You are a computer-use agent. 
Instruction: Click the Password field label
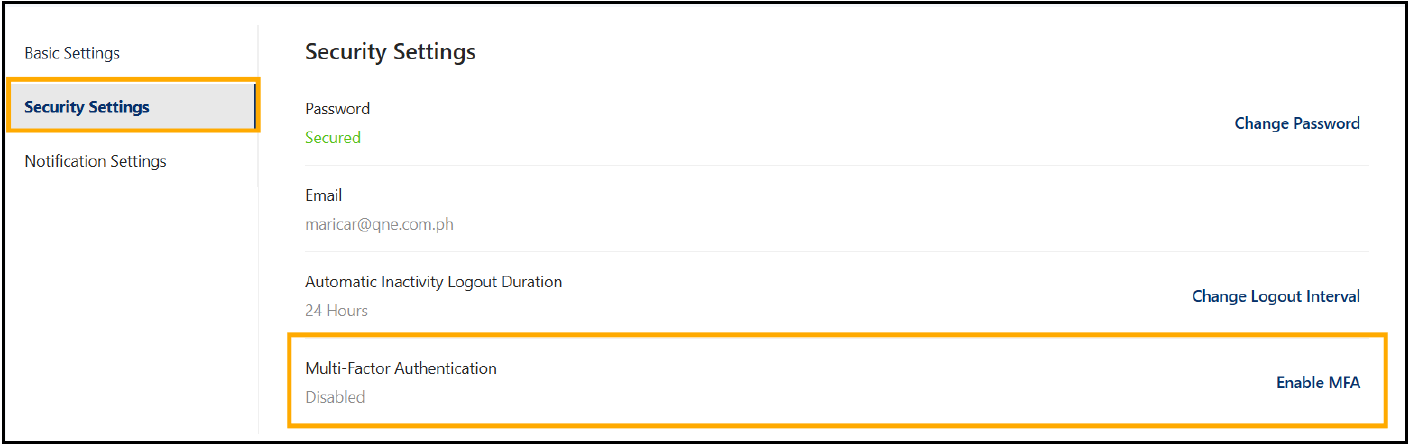pos(337,109)
